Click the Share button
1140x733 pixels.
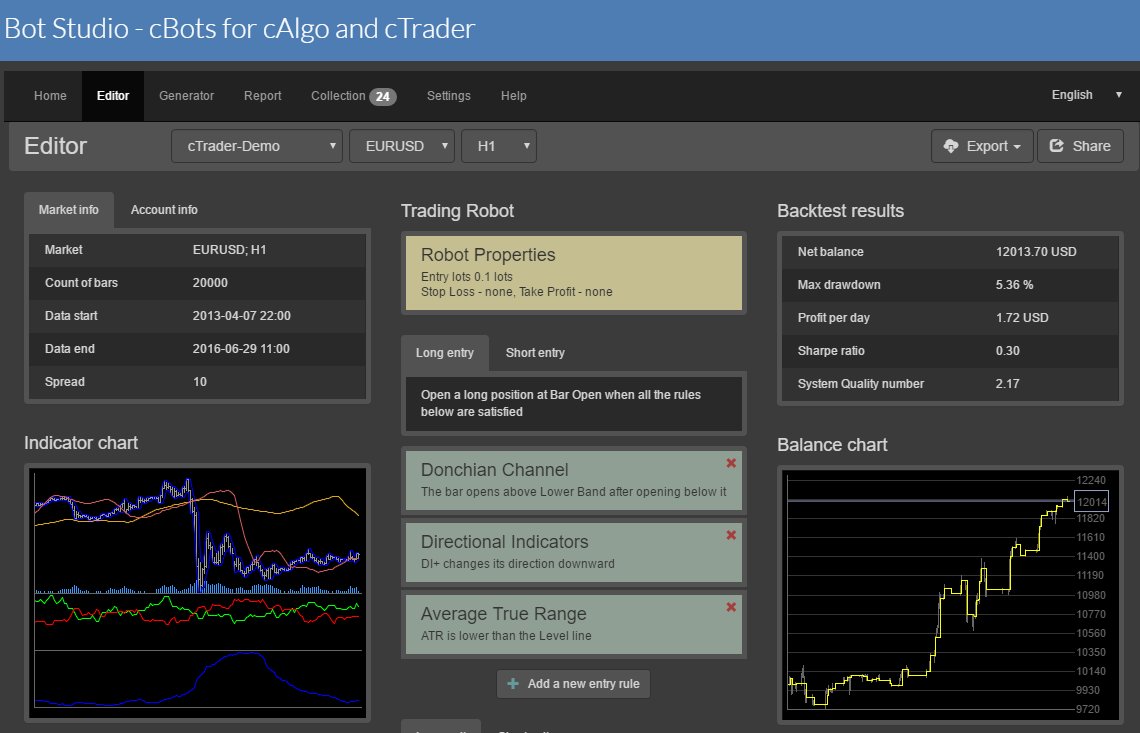[1080, 146]
